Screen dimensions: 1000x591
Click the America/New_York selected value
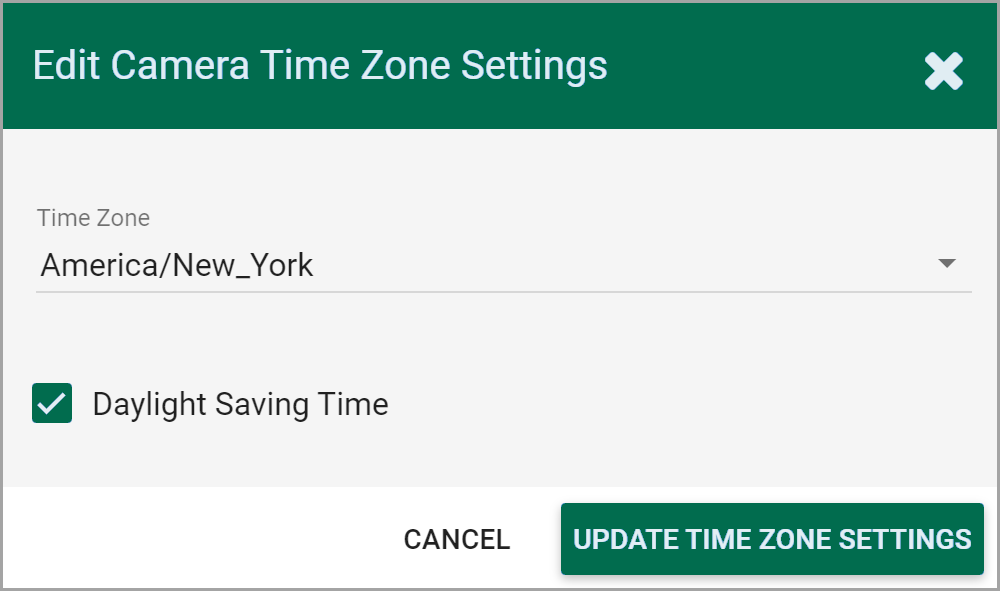click(x=177, y=265)
